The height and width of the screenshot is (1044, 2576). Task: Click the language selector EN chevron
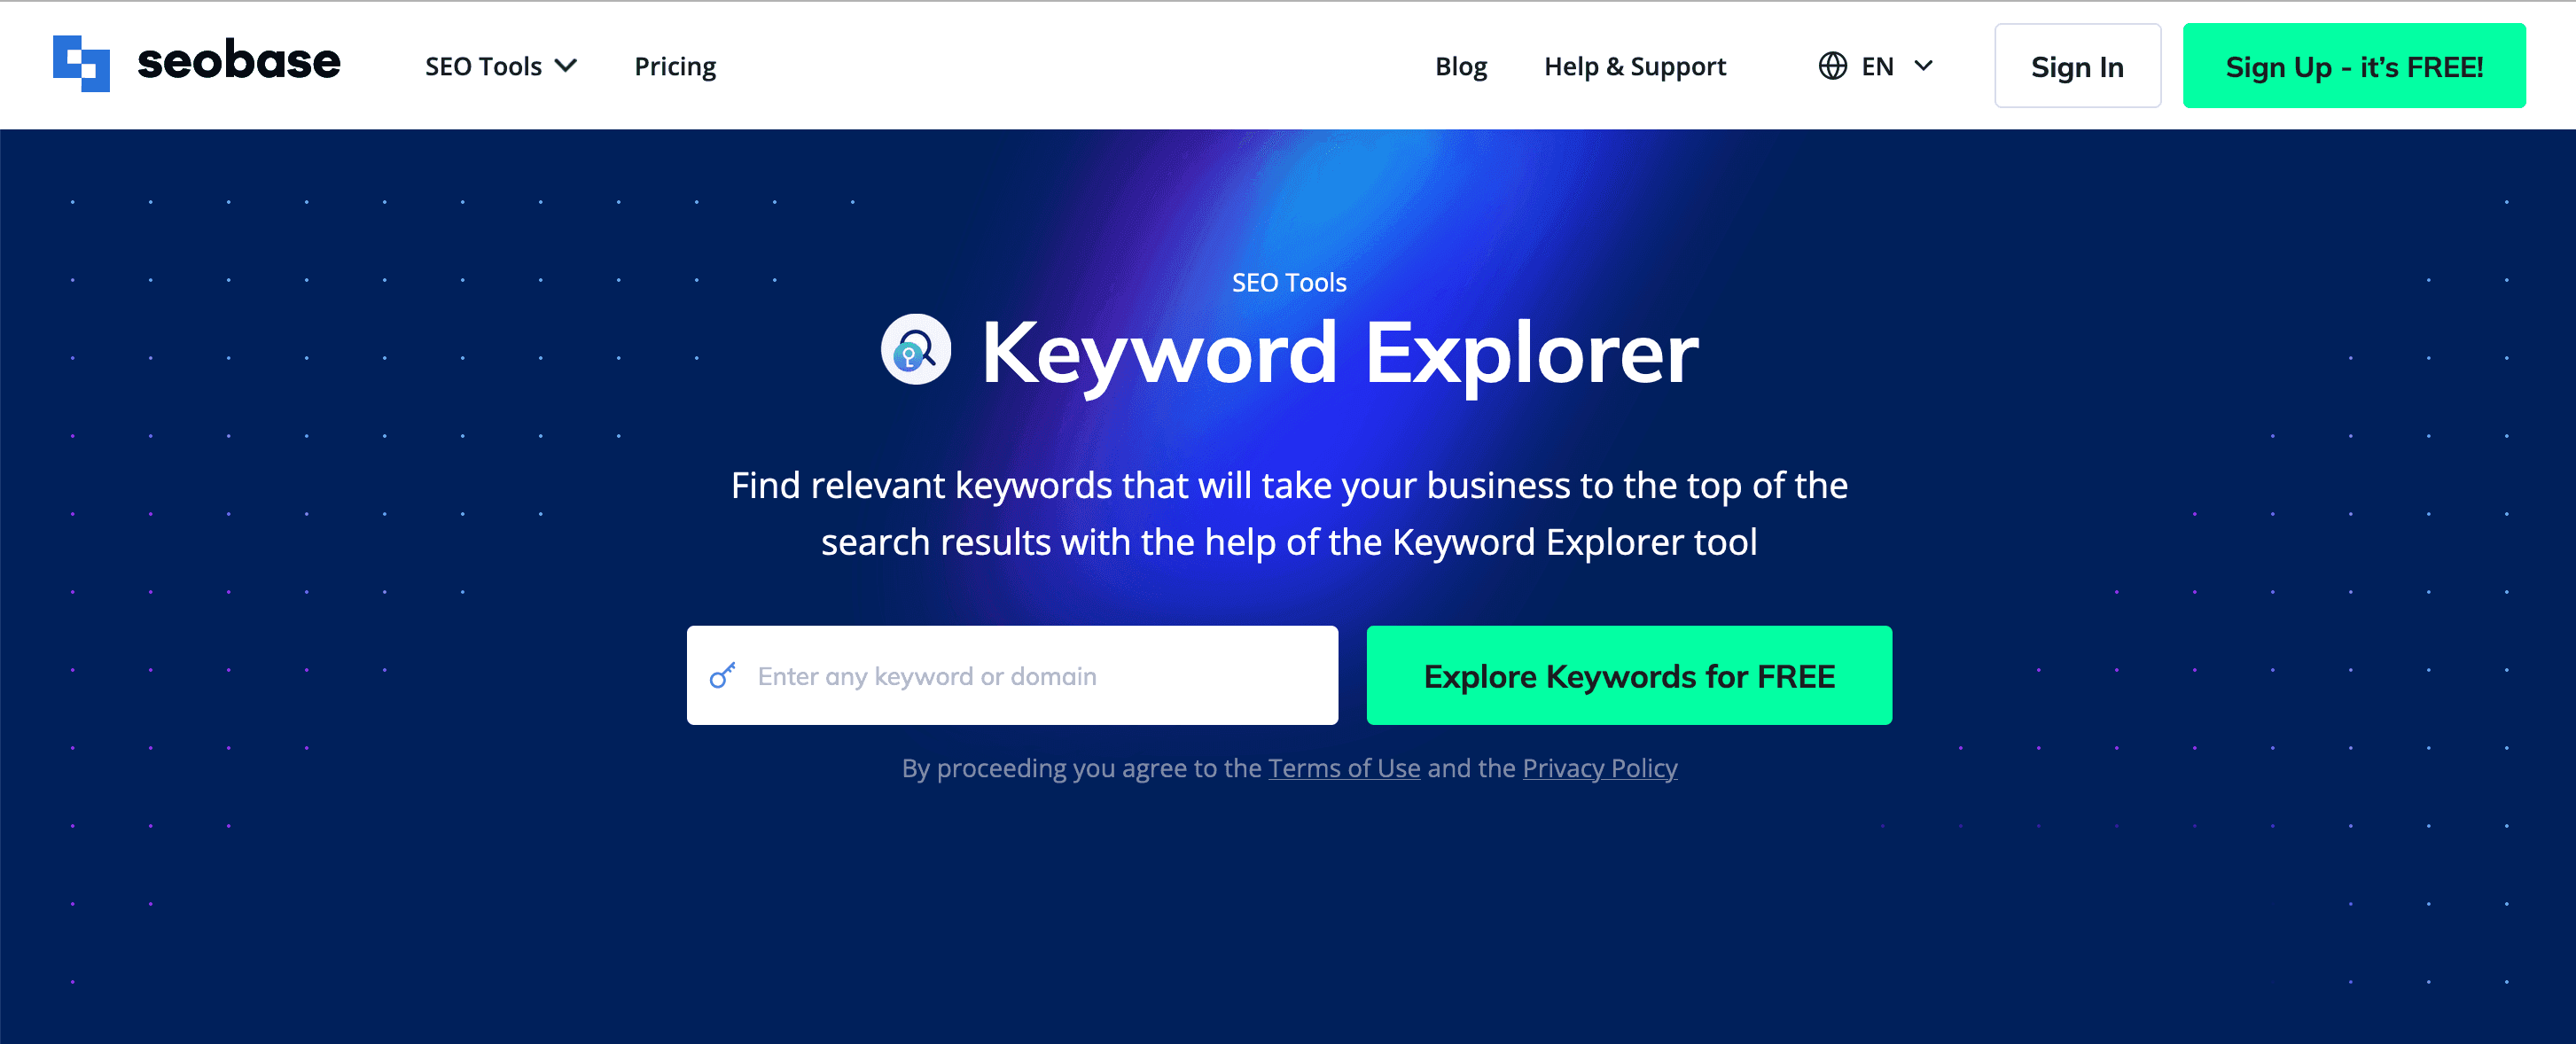(1933, 66)
